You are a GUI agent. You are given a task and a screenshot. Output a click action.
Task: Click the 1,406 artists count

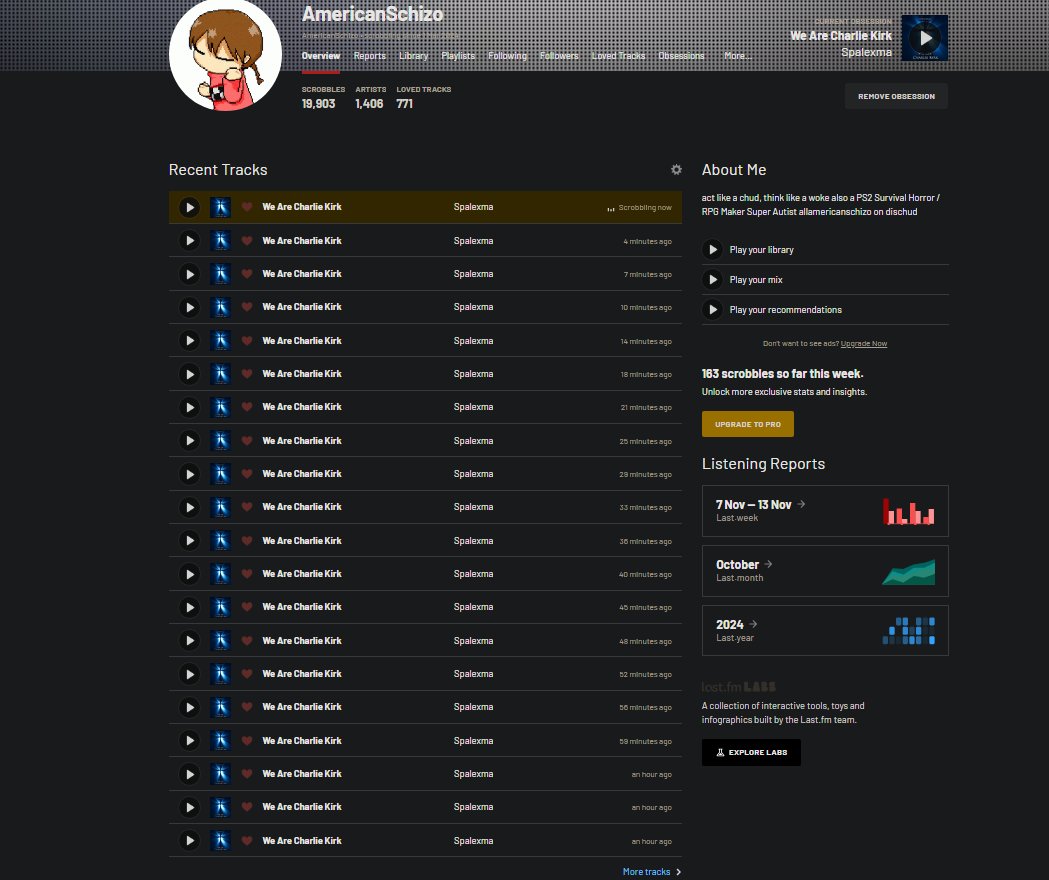369,104
